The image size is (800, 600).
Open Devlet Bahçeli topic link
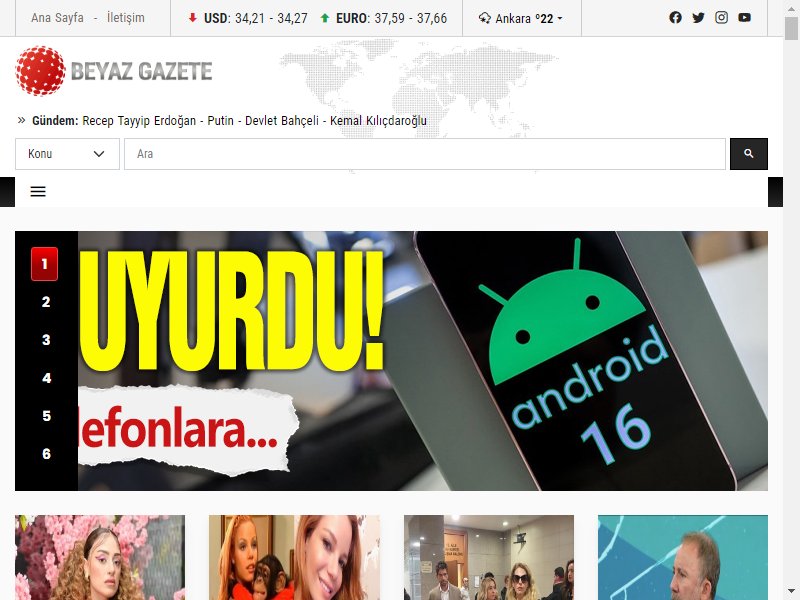point(282,121)
